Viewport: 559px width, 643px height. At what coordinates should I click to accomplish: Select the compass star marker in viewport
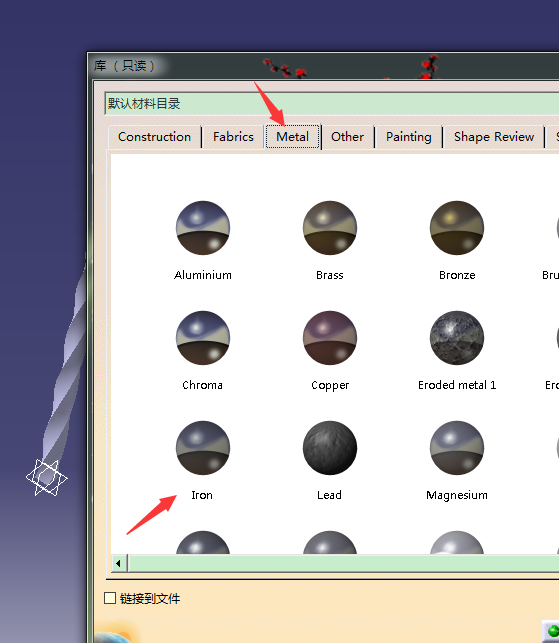[46, 477]
